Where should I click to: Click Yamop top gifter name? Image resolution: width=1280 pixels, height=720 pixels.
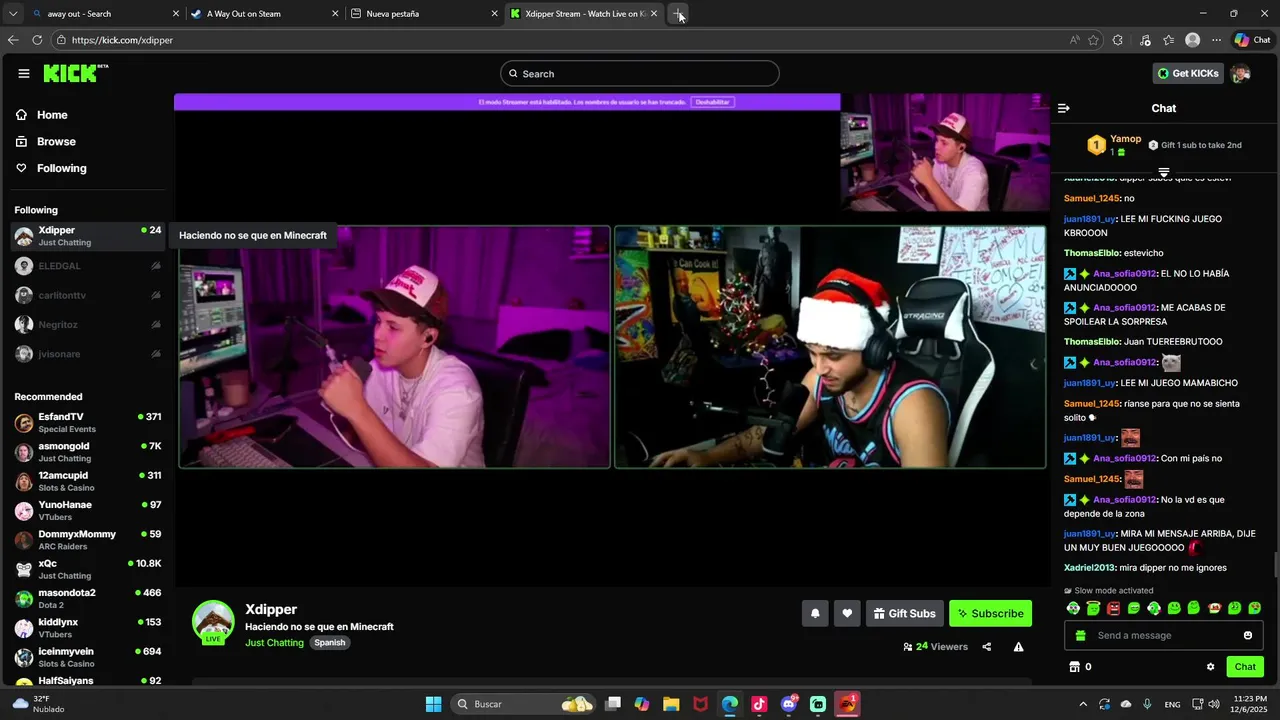[x=1126, y=139]
